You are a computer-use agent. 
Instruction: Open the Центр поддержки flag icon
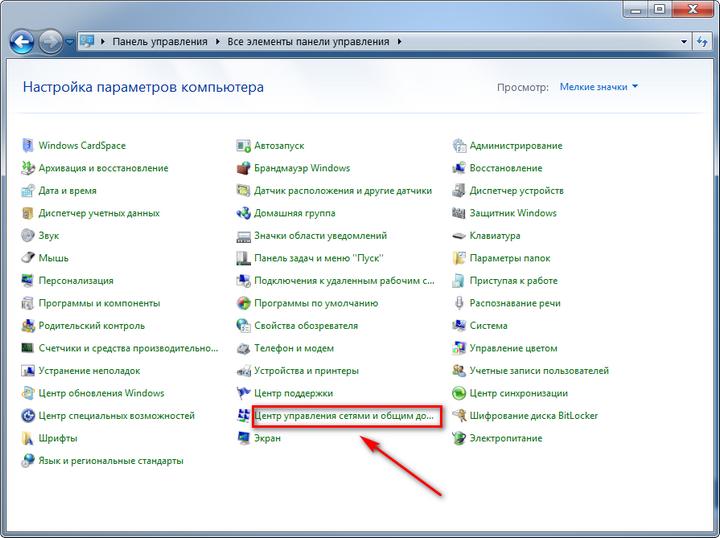pyautogui.click(x=243, y=393)
